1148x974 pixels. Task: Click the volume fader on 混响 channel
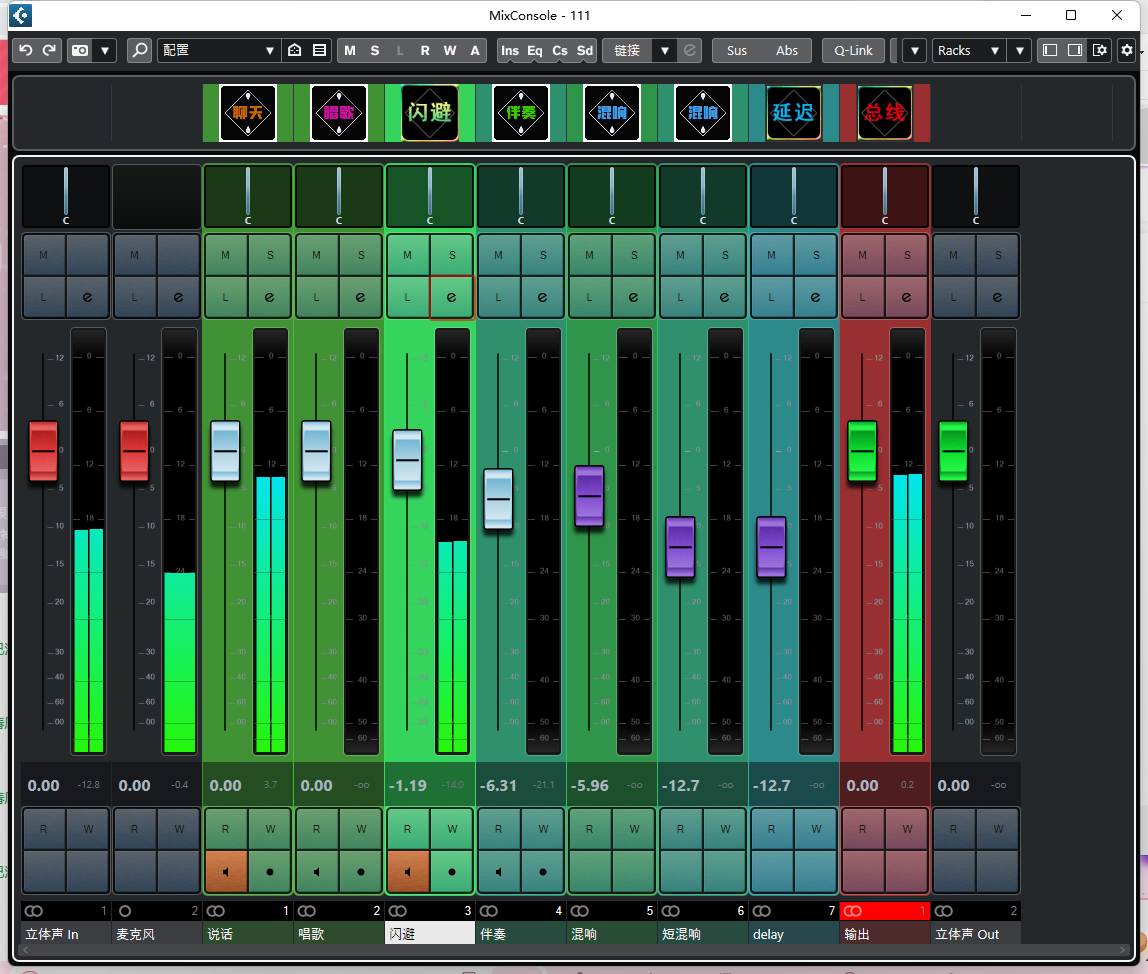coord(589,496)
